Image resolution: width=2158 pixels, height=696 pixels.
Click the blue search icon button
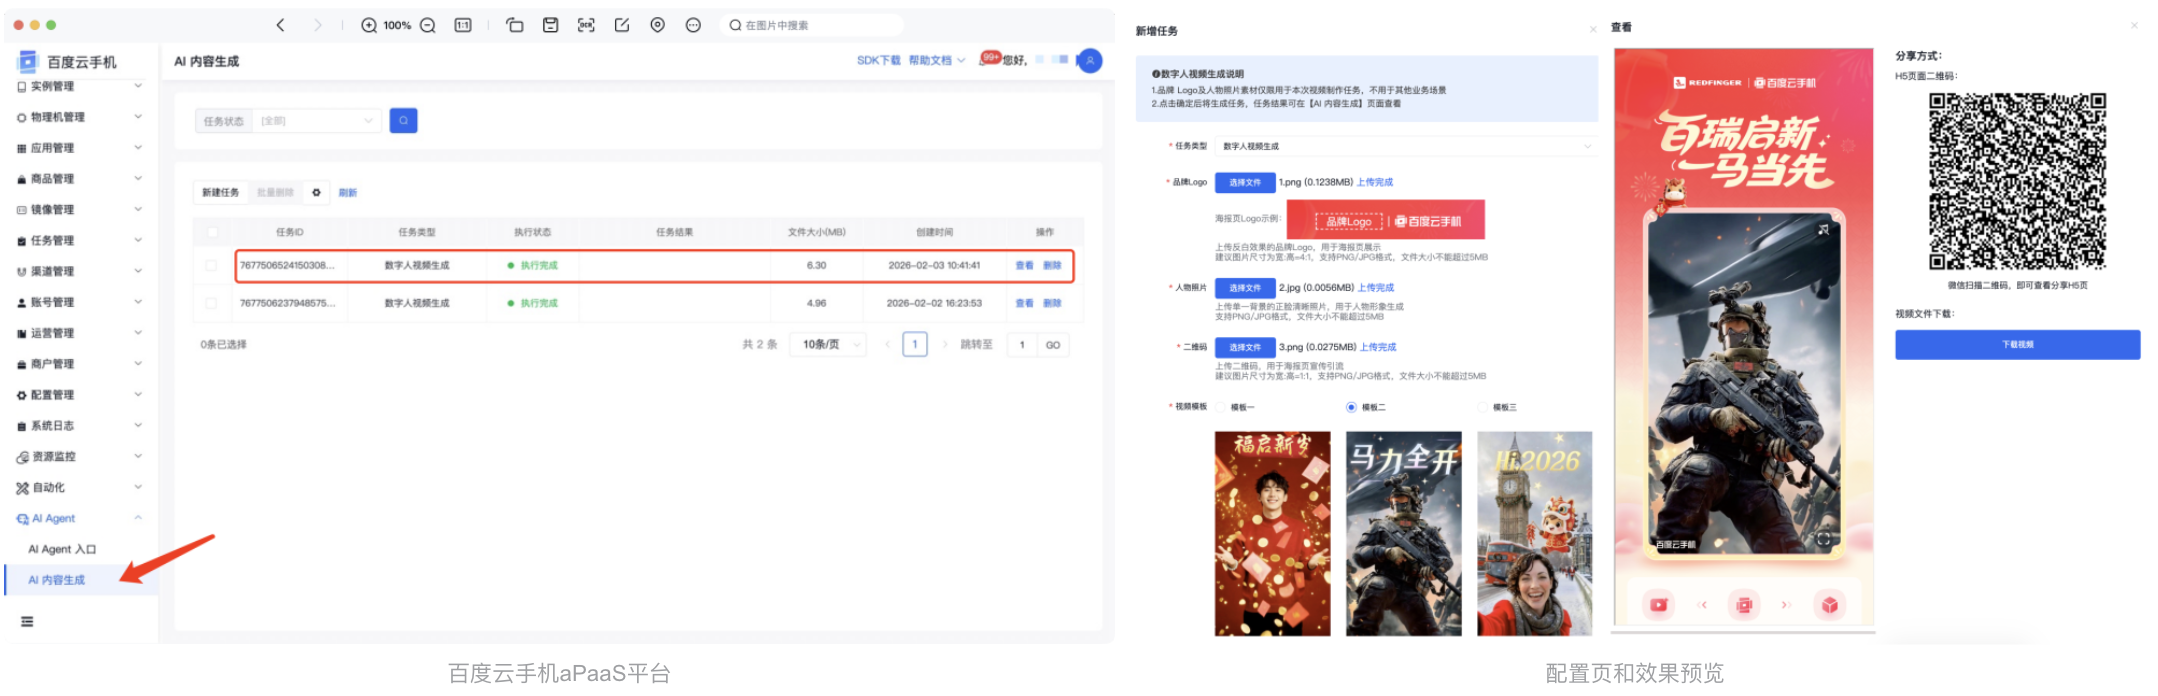[x=403, y=121]
